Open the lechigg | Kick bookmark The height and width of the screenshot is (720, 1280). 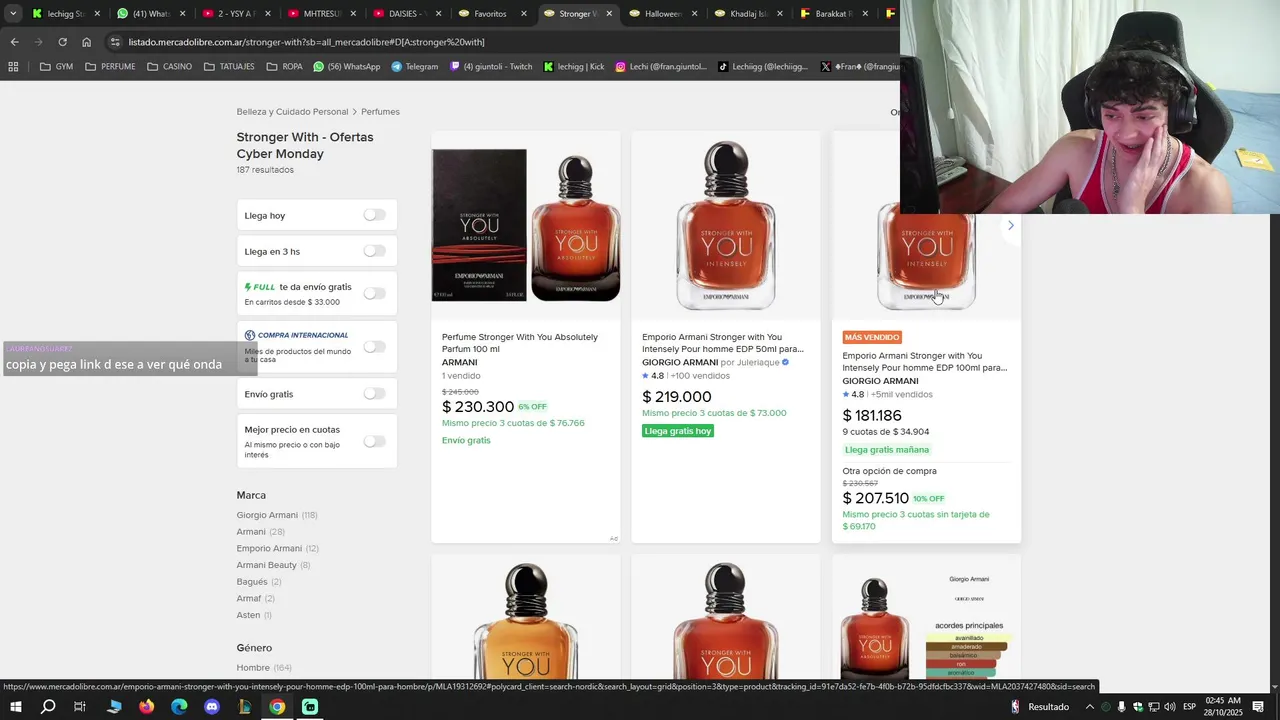[x=574, y=67]
